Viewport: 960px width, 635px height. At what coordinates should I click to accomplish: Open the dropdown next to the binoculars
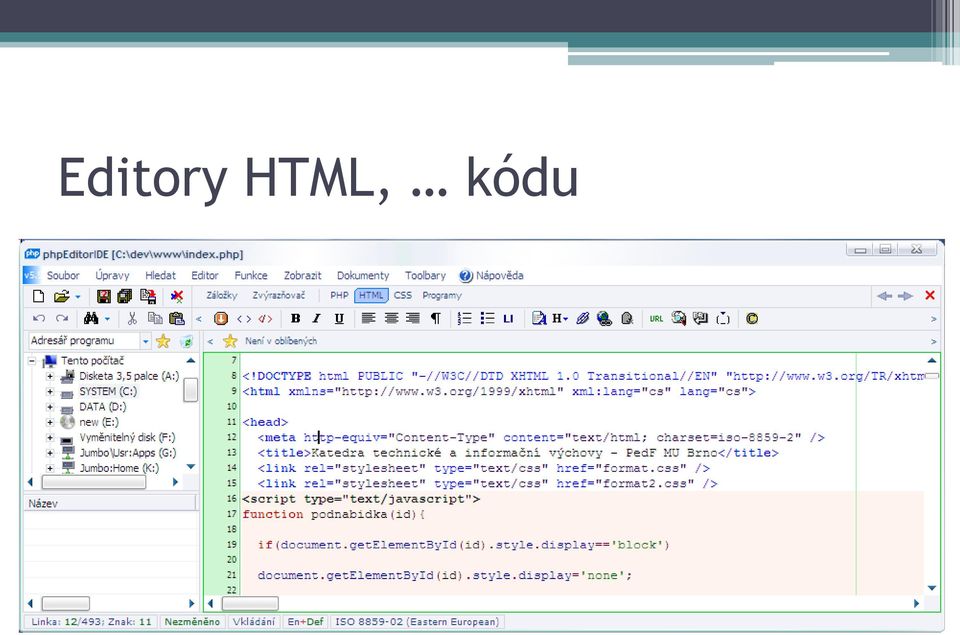click(x=107, y=319)
